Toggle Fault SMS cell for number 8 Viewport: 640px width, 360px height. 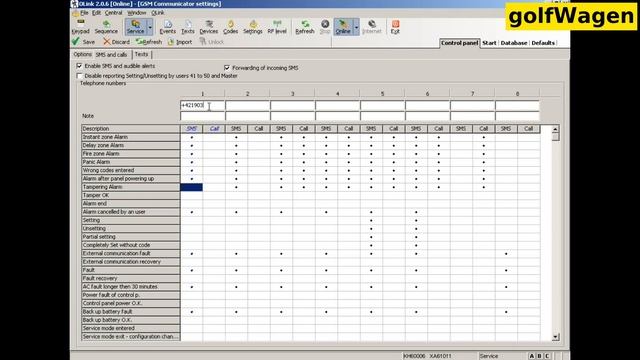click(x=506, y=270)
